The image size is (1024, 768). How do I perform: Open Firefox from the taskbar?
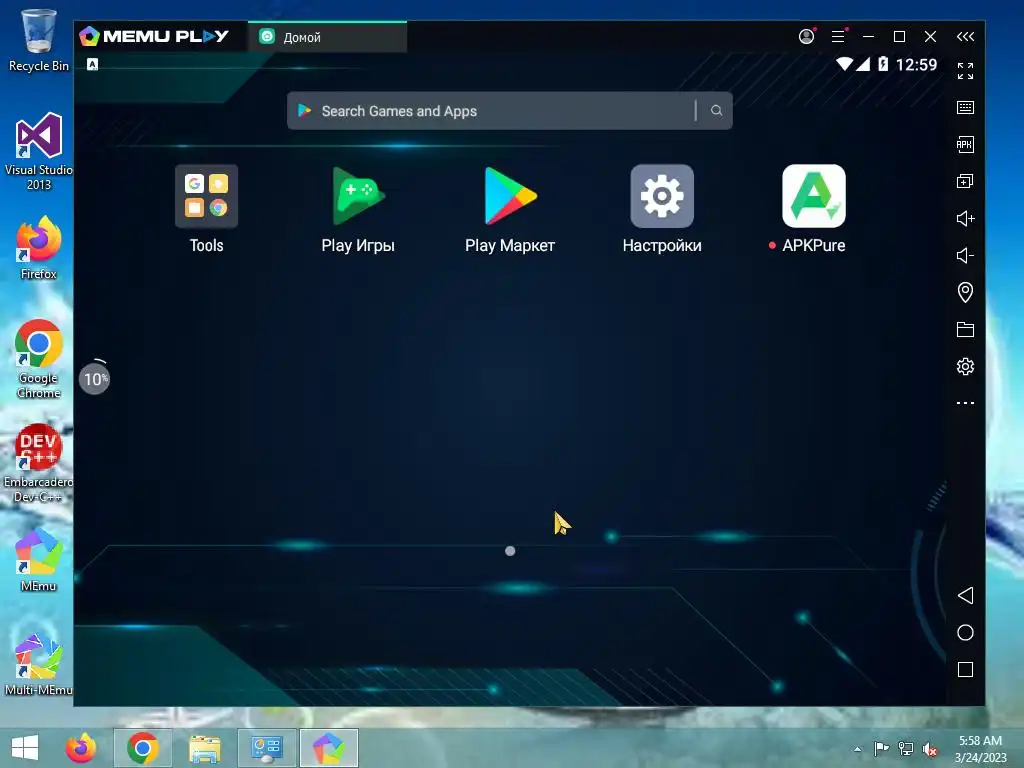pos(80,748)
